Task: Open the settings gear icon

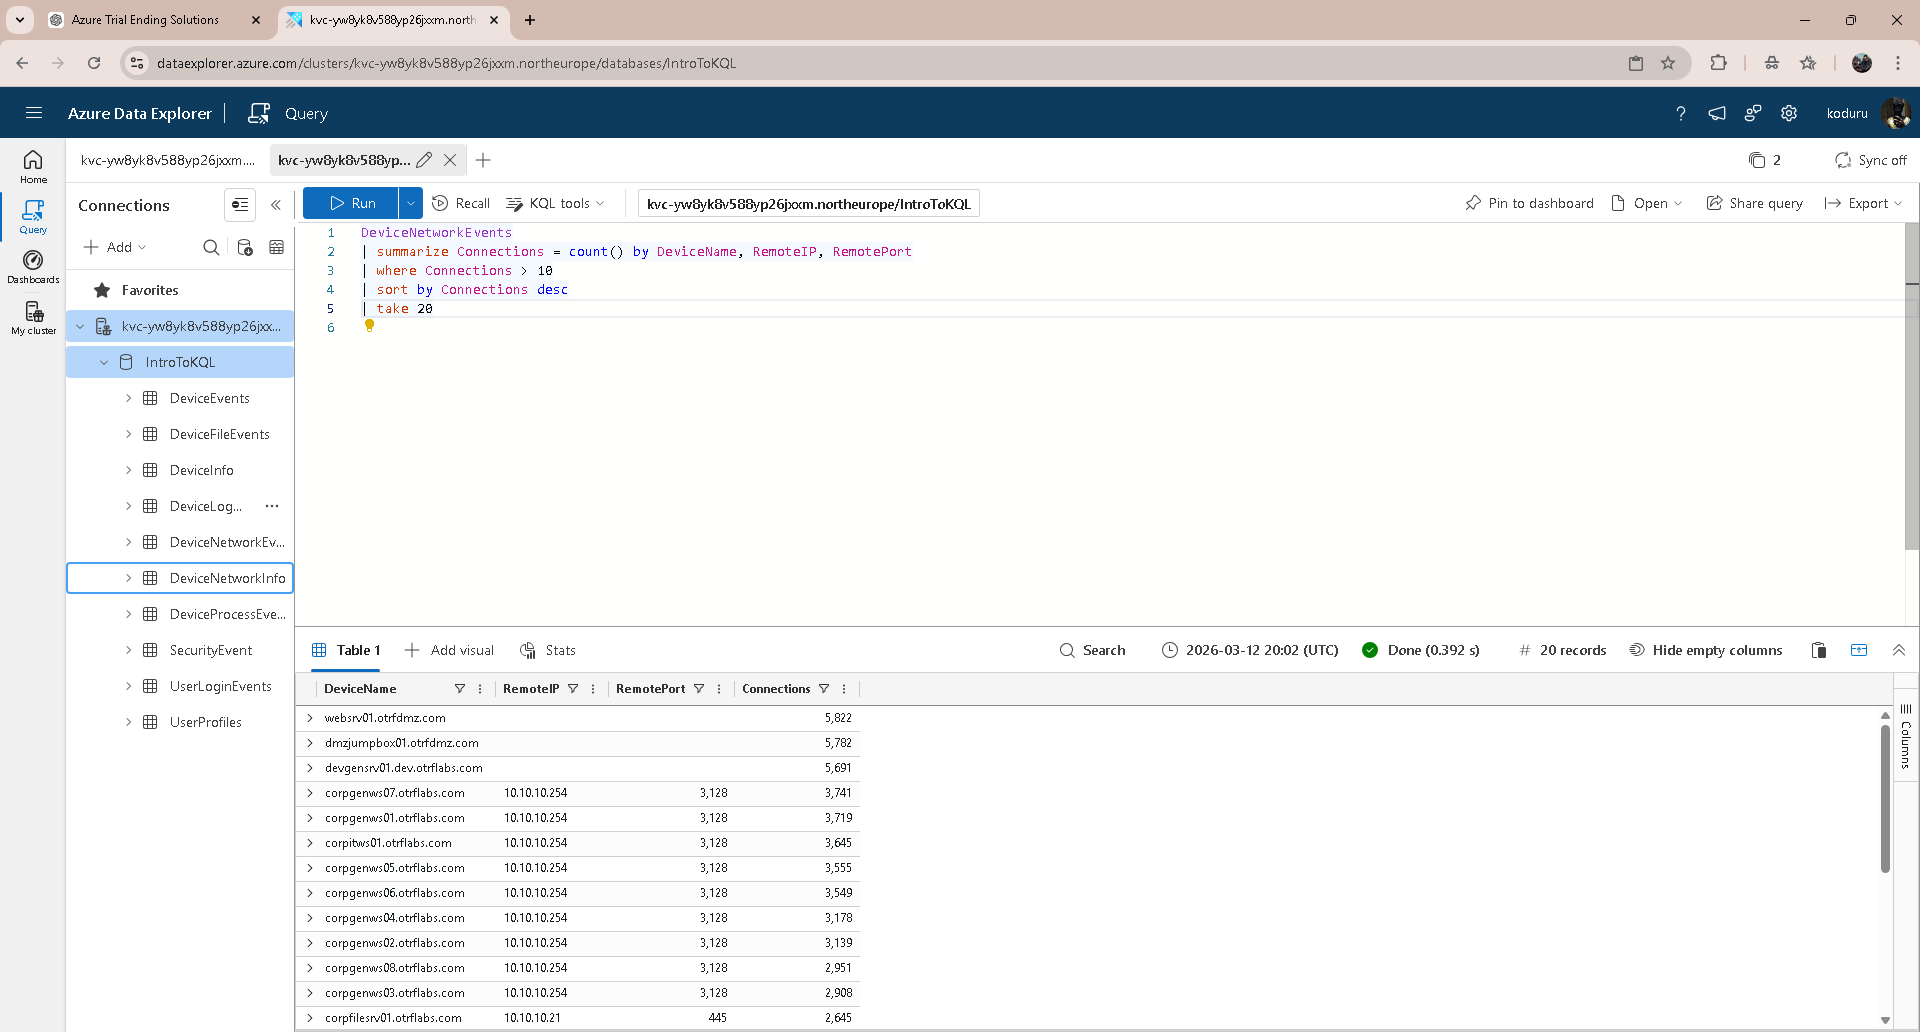Action: [x=1789, y=113]
